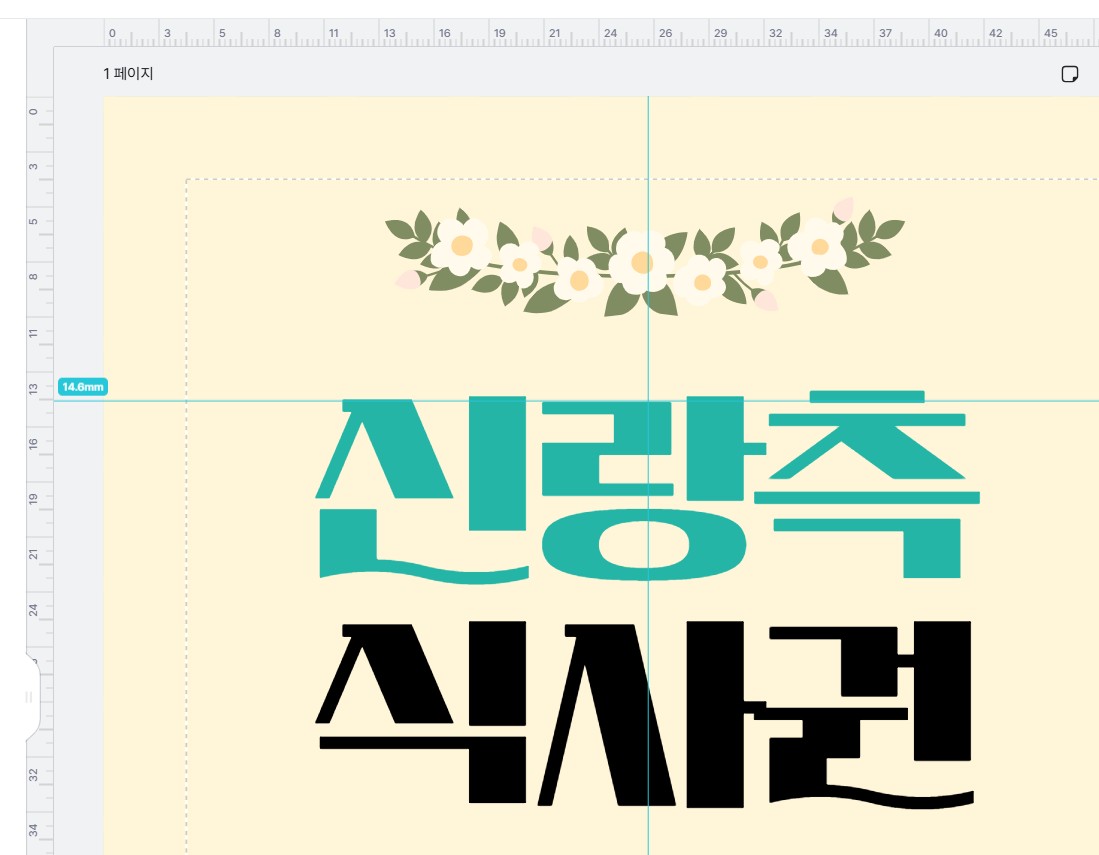Image resolution: width=1099 pixels, height=855 pixels.
Task: Select the black '식사권' text object
Action: pyautogui.click(x=644, y=715)
